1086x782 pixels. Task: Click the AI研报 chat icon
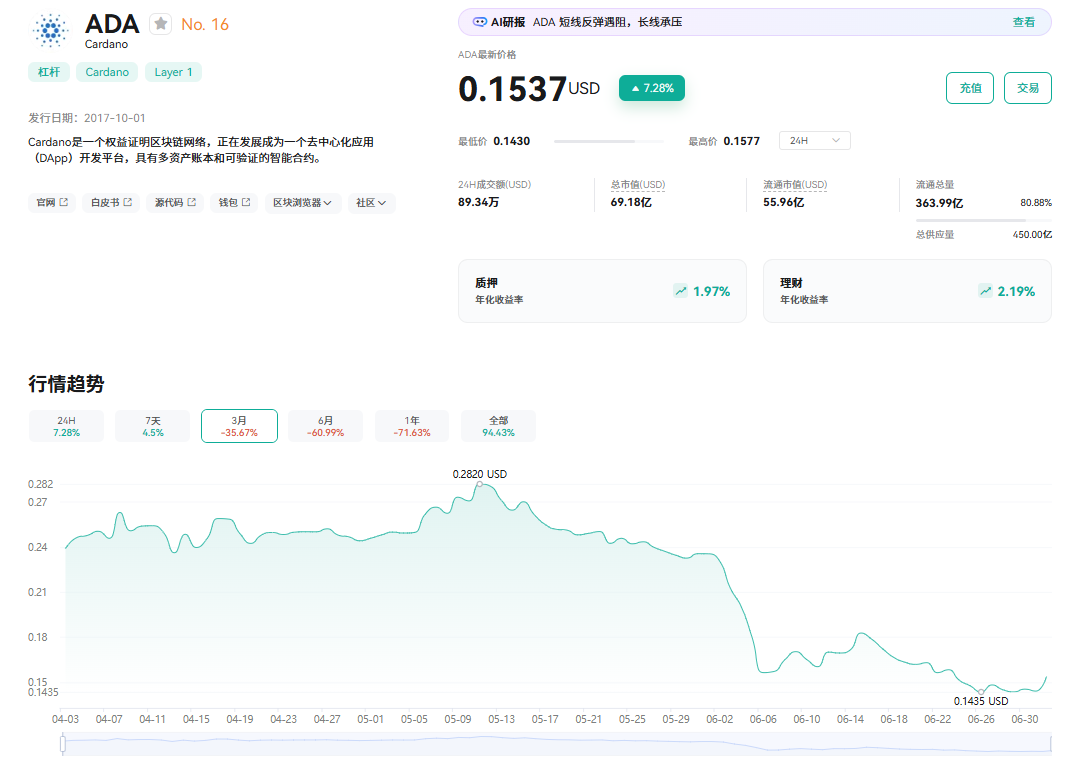(x=479, y=22)
